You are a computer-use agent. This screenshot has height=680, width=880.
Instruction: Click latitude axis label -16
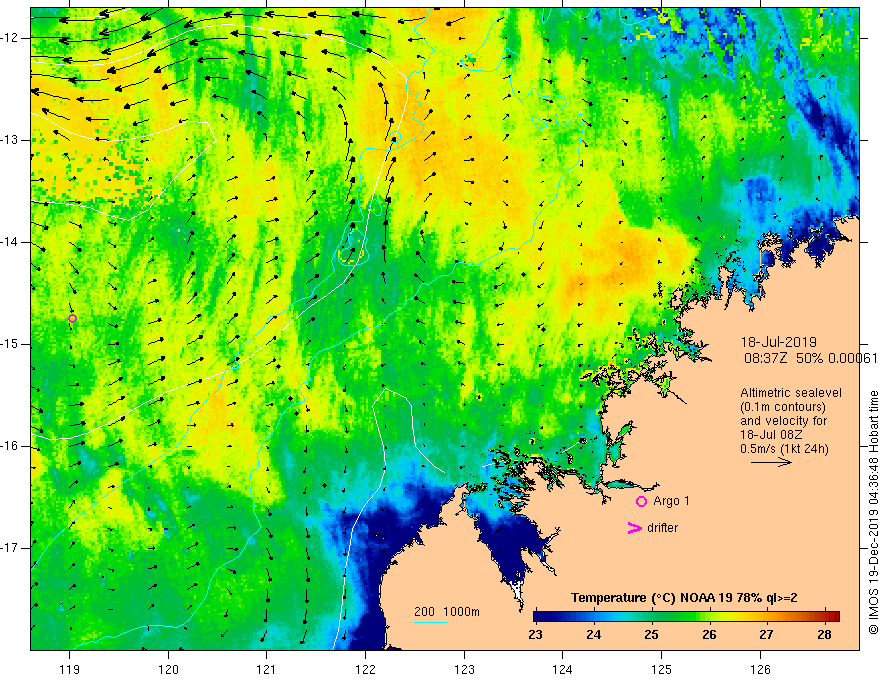pos(11,446)
